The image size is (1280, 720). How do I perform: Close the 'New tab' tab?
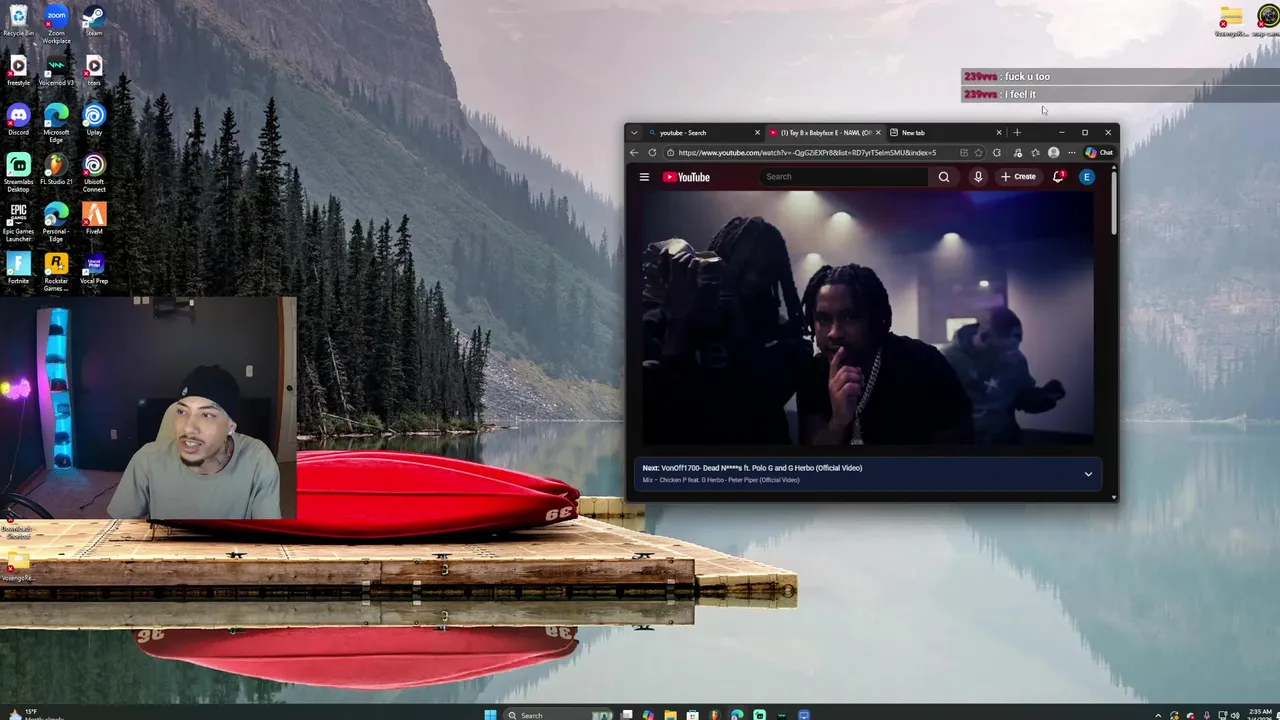click(998, 132)
